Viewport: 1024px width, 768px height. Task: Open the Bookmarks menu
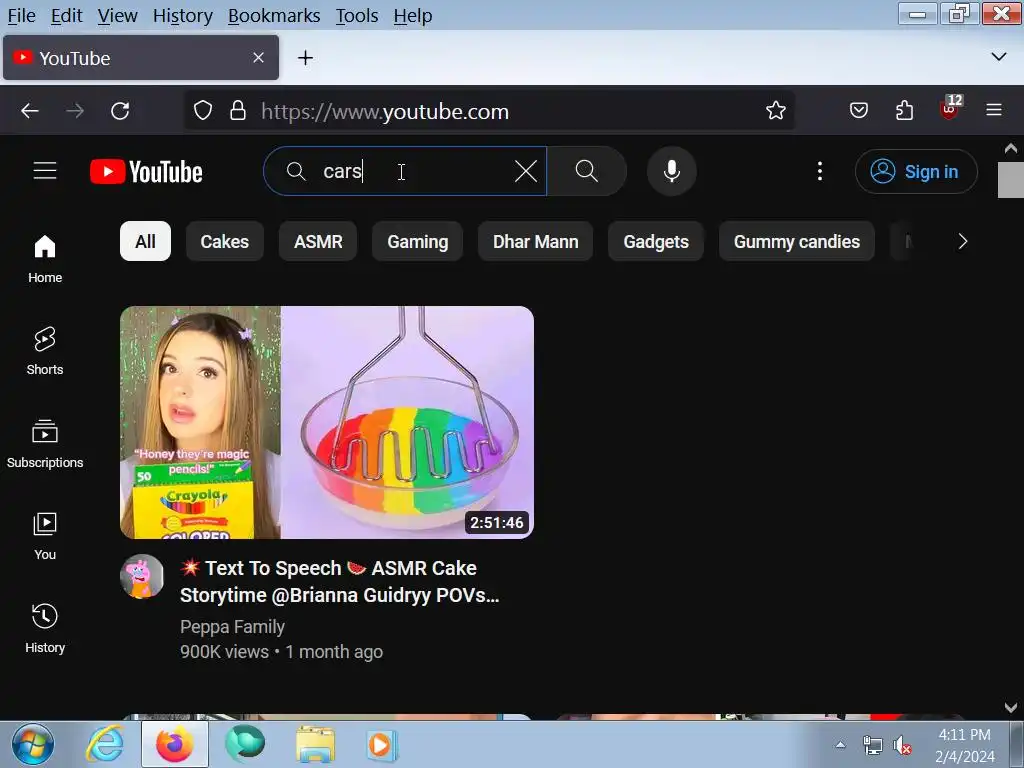pos(274,16)
